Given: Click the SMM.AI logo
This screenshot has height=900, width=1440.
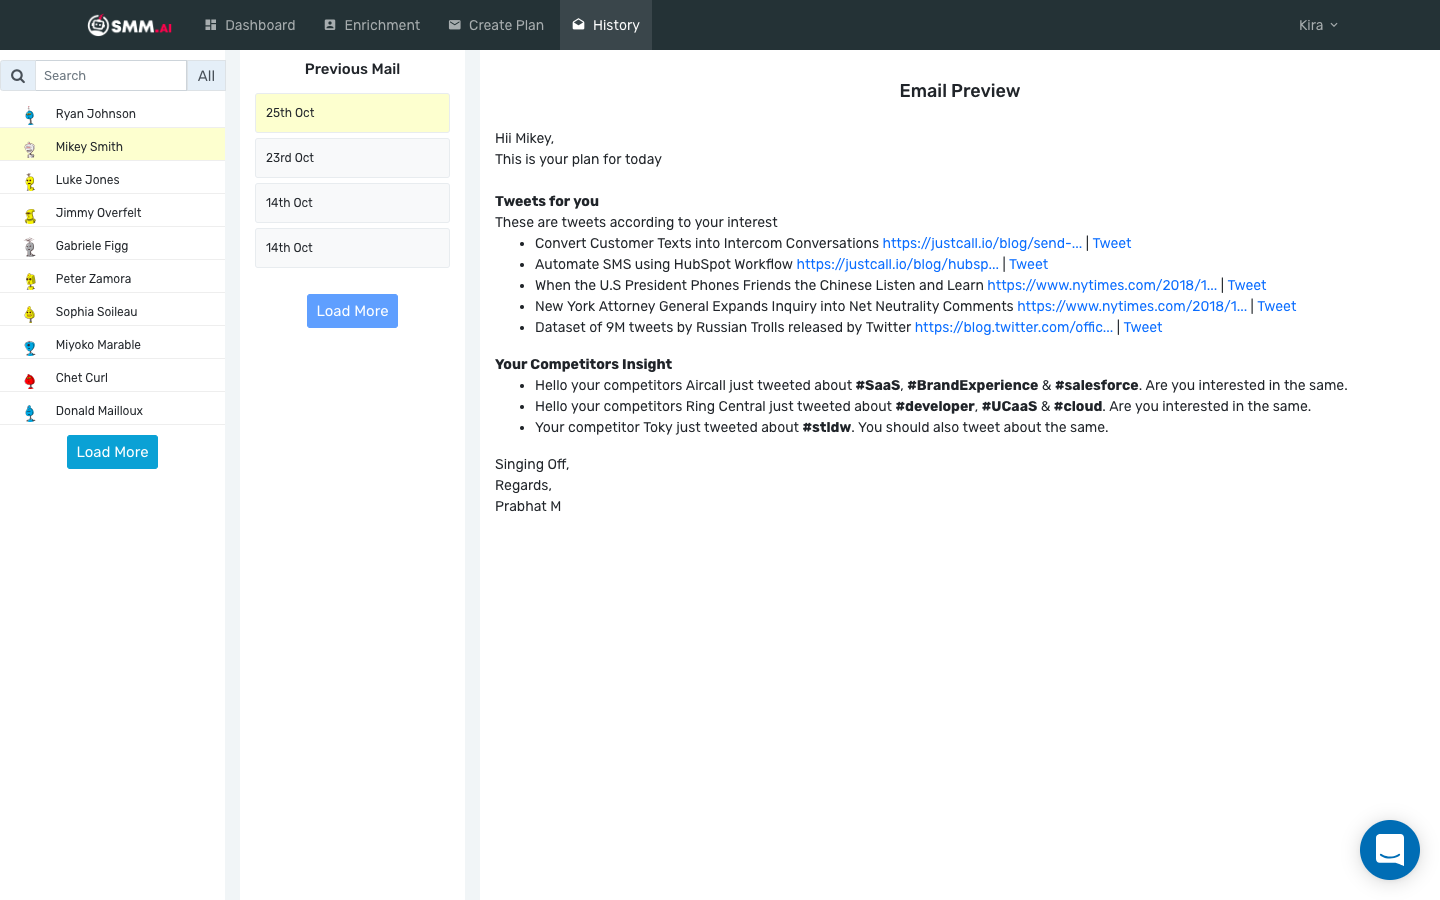Looking at the screenshot, I should (x=130, y=25).
